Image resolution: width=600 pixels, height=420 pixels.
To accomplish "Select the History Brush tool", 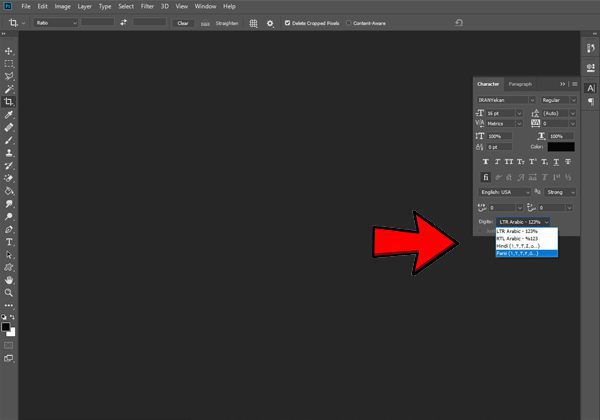I will tap(8, 166).
